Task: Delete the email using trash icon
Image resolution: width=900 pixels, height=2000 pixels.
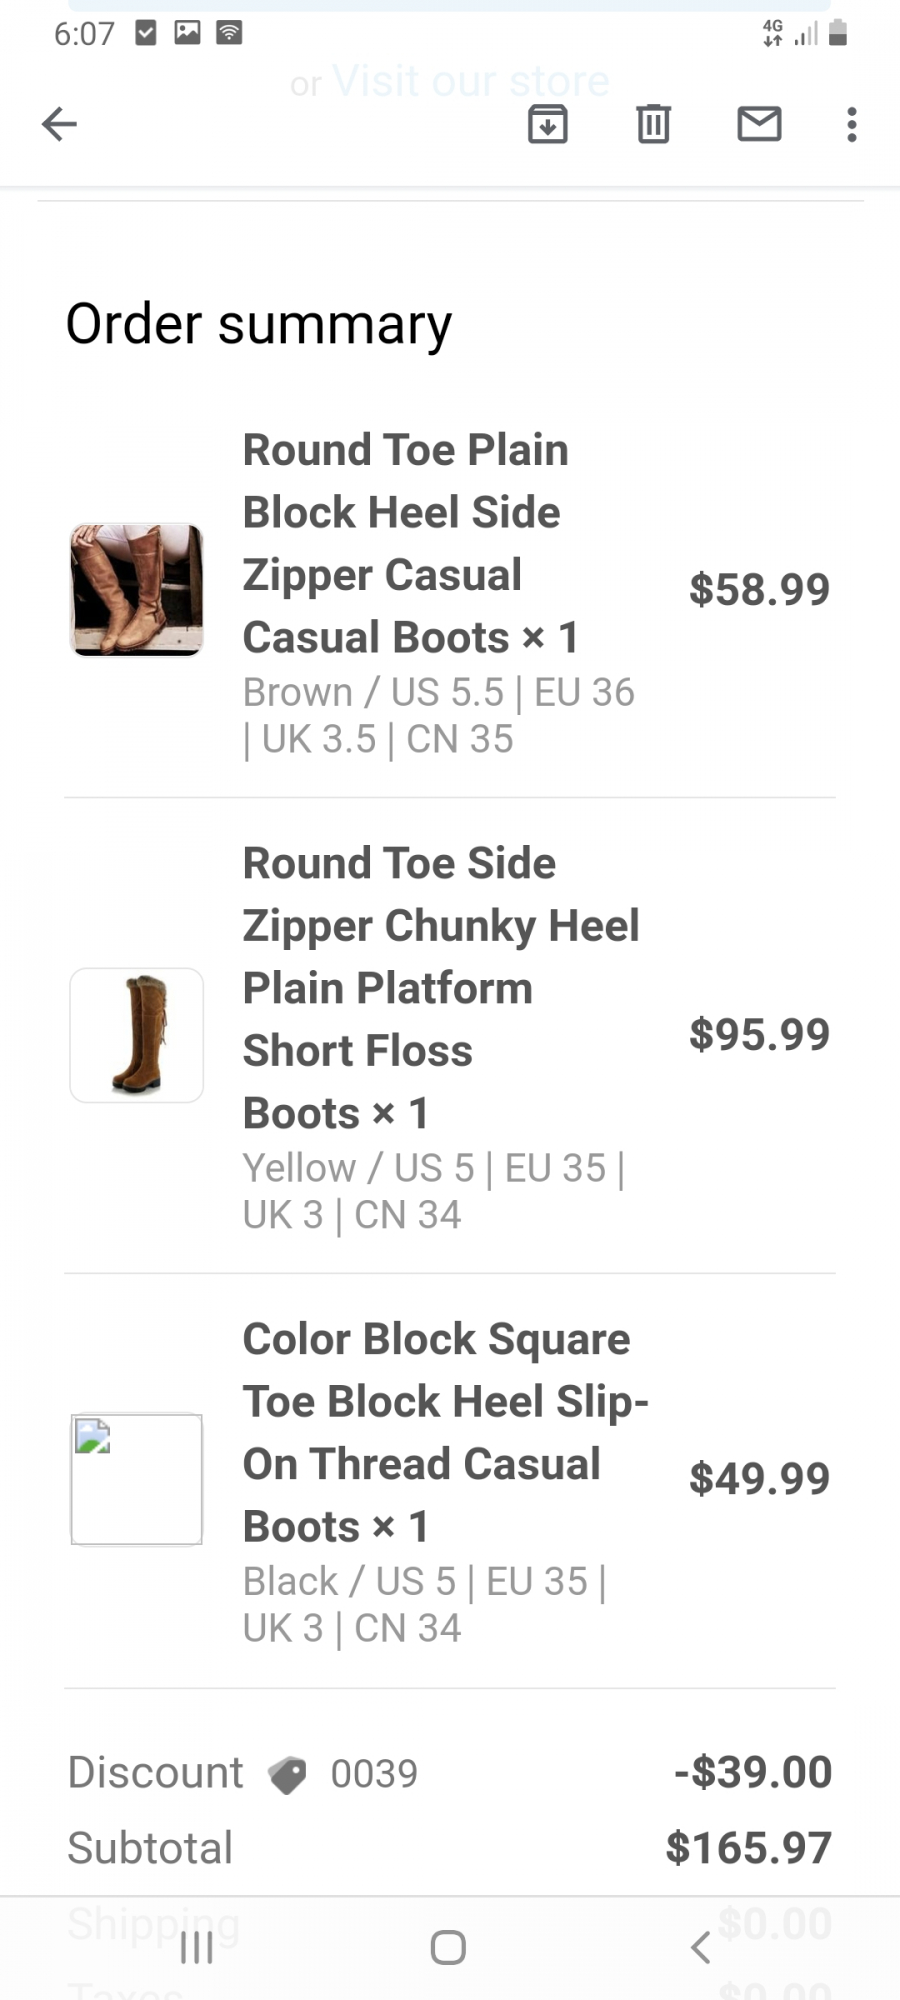Action: [653, 124]
